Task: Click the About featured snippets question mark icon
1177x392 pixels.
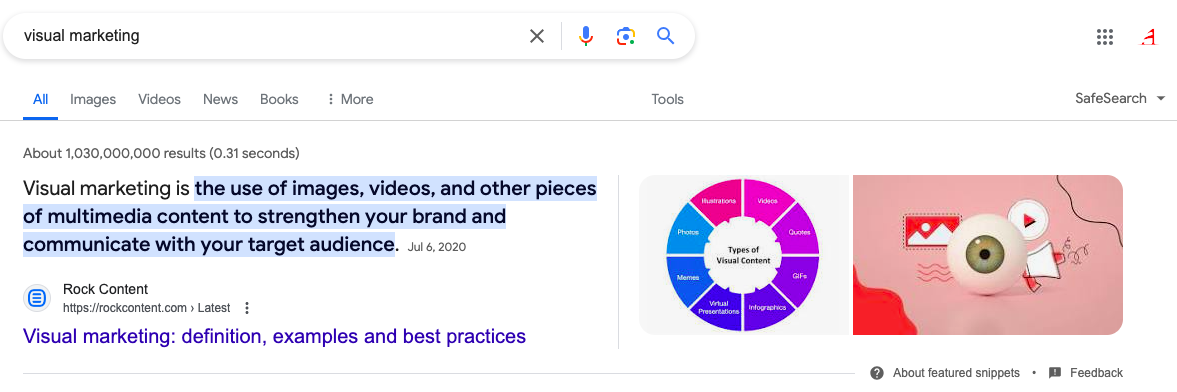Action: [x=877, y=372]
